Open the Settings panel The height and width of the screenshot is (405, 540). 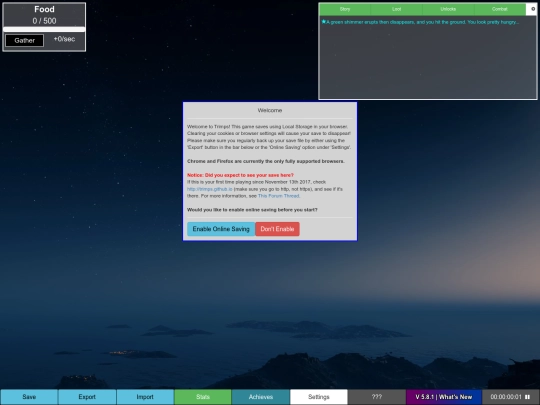pos(319,397)
